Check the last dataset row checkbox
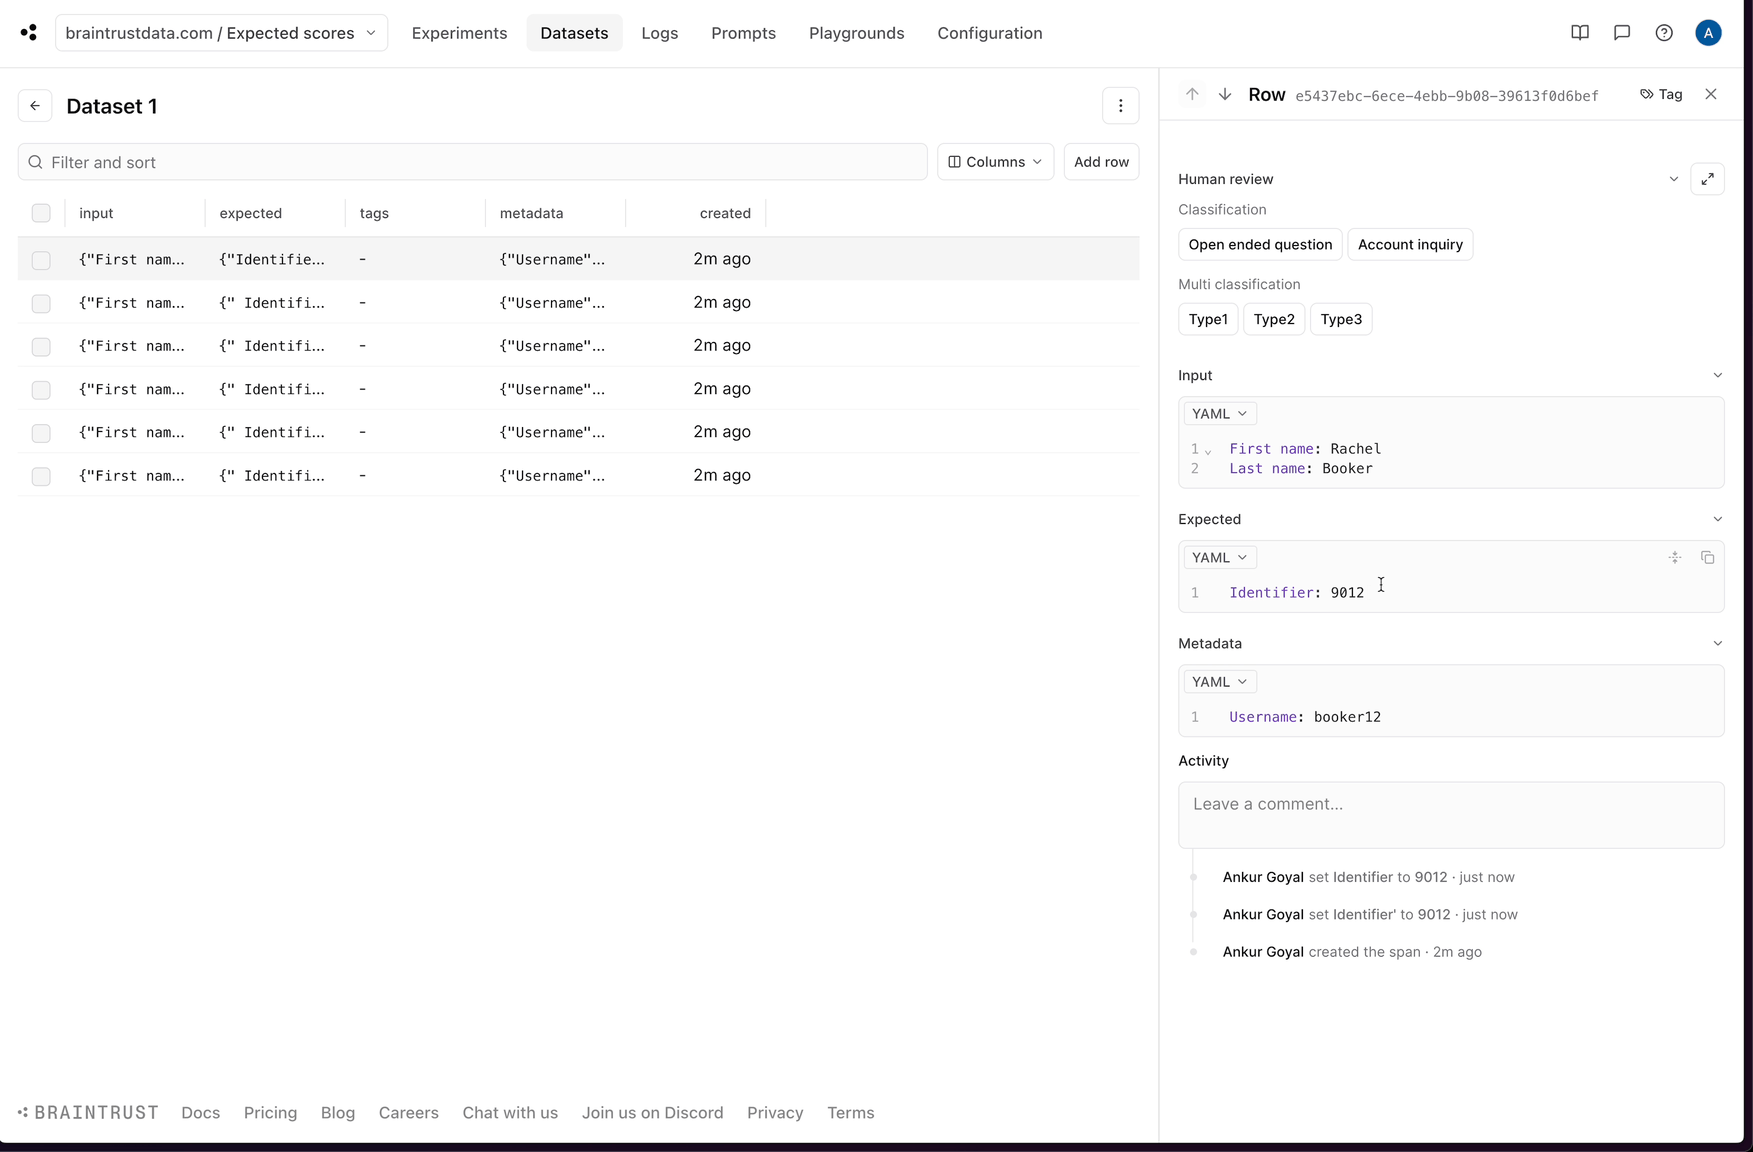This screenshot has width=1753, height=1152. 41,476
